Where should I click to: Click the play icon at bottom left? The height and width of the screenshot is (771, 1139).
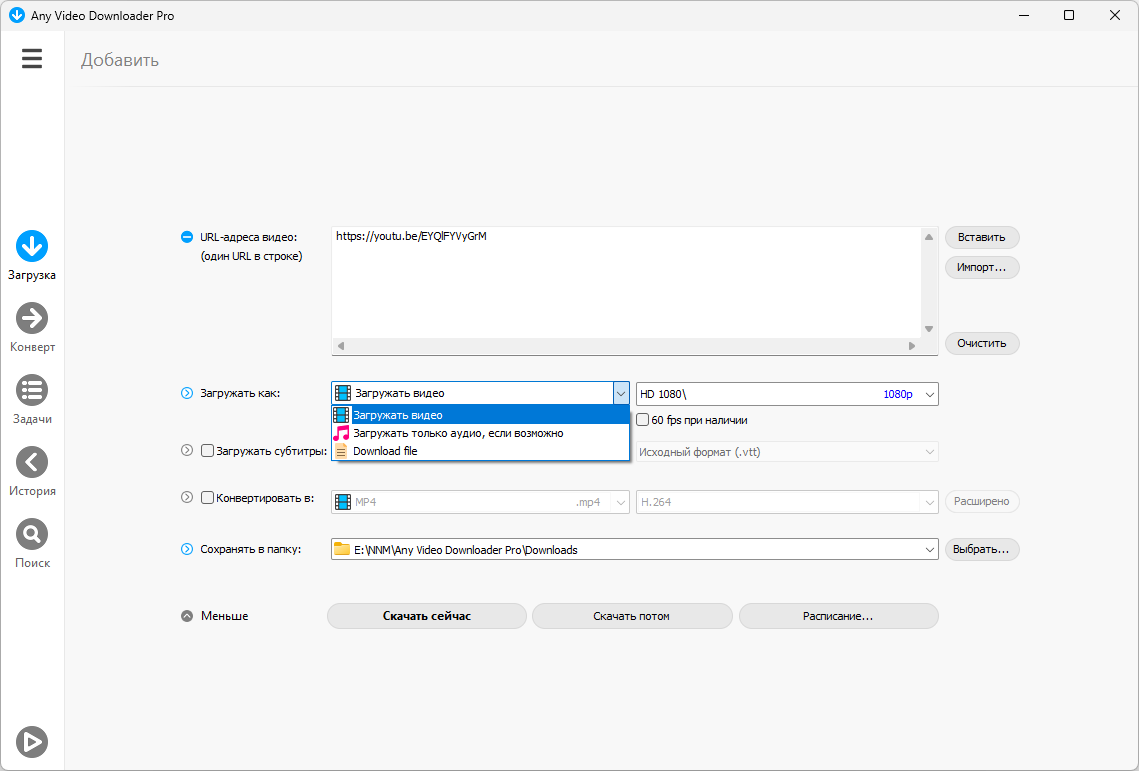coord(32,741)
